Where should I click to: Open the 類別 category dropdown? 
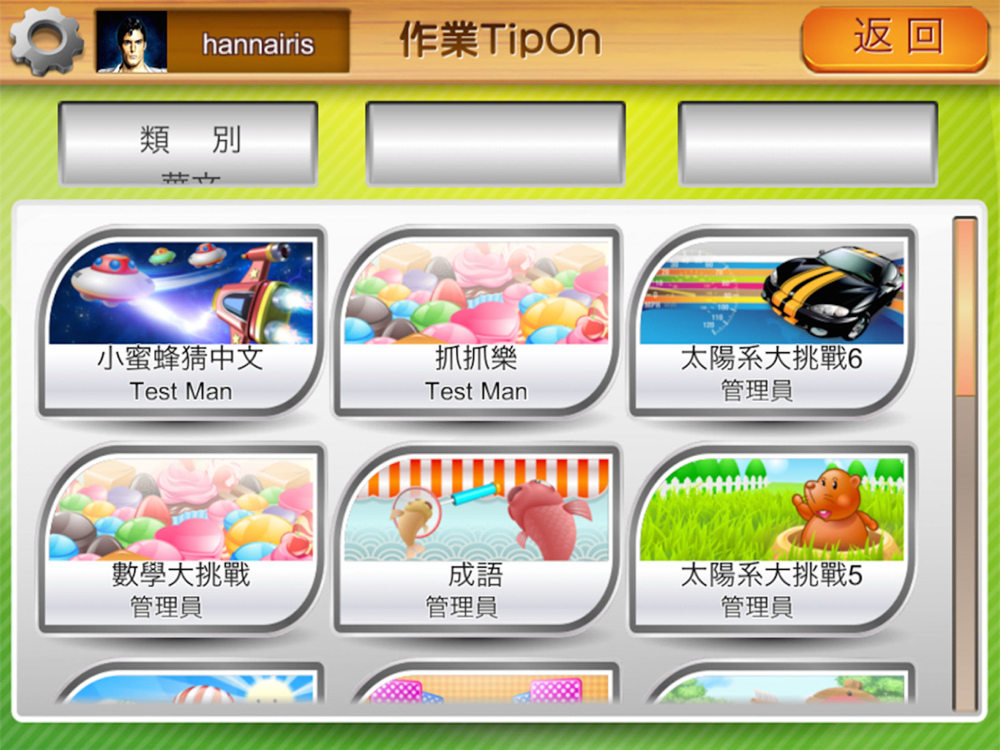(188, 143)
